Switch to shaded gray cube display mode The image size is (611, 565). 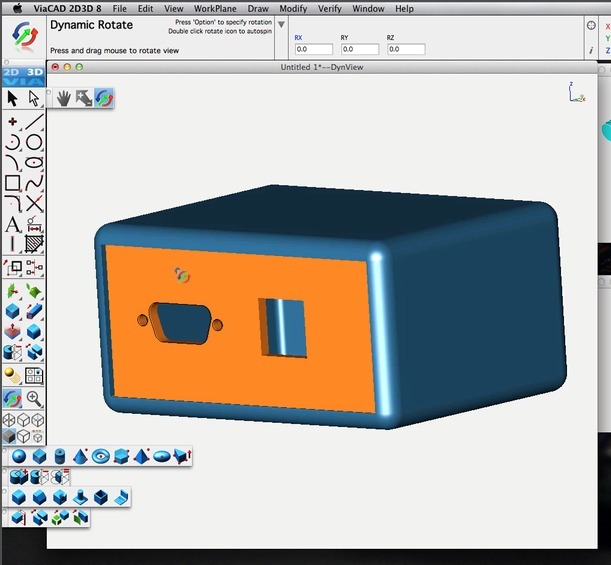click(x=9, y=436)
